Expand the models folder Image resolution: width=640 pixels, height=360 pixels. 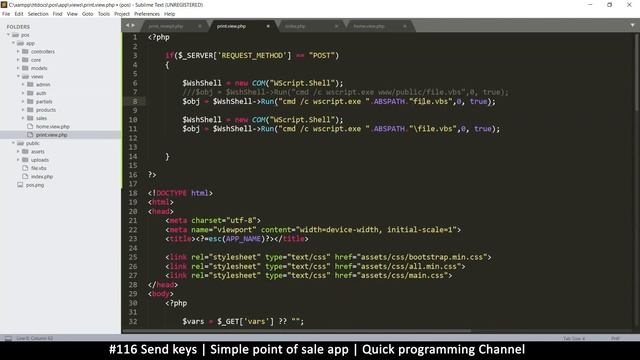tap(18, 68)
